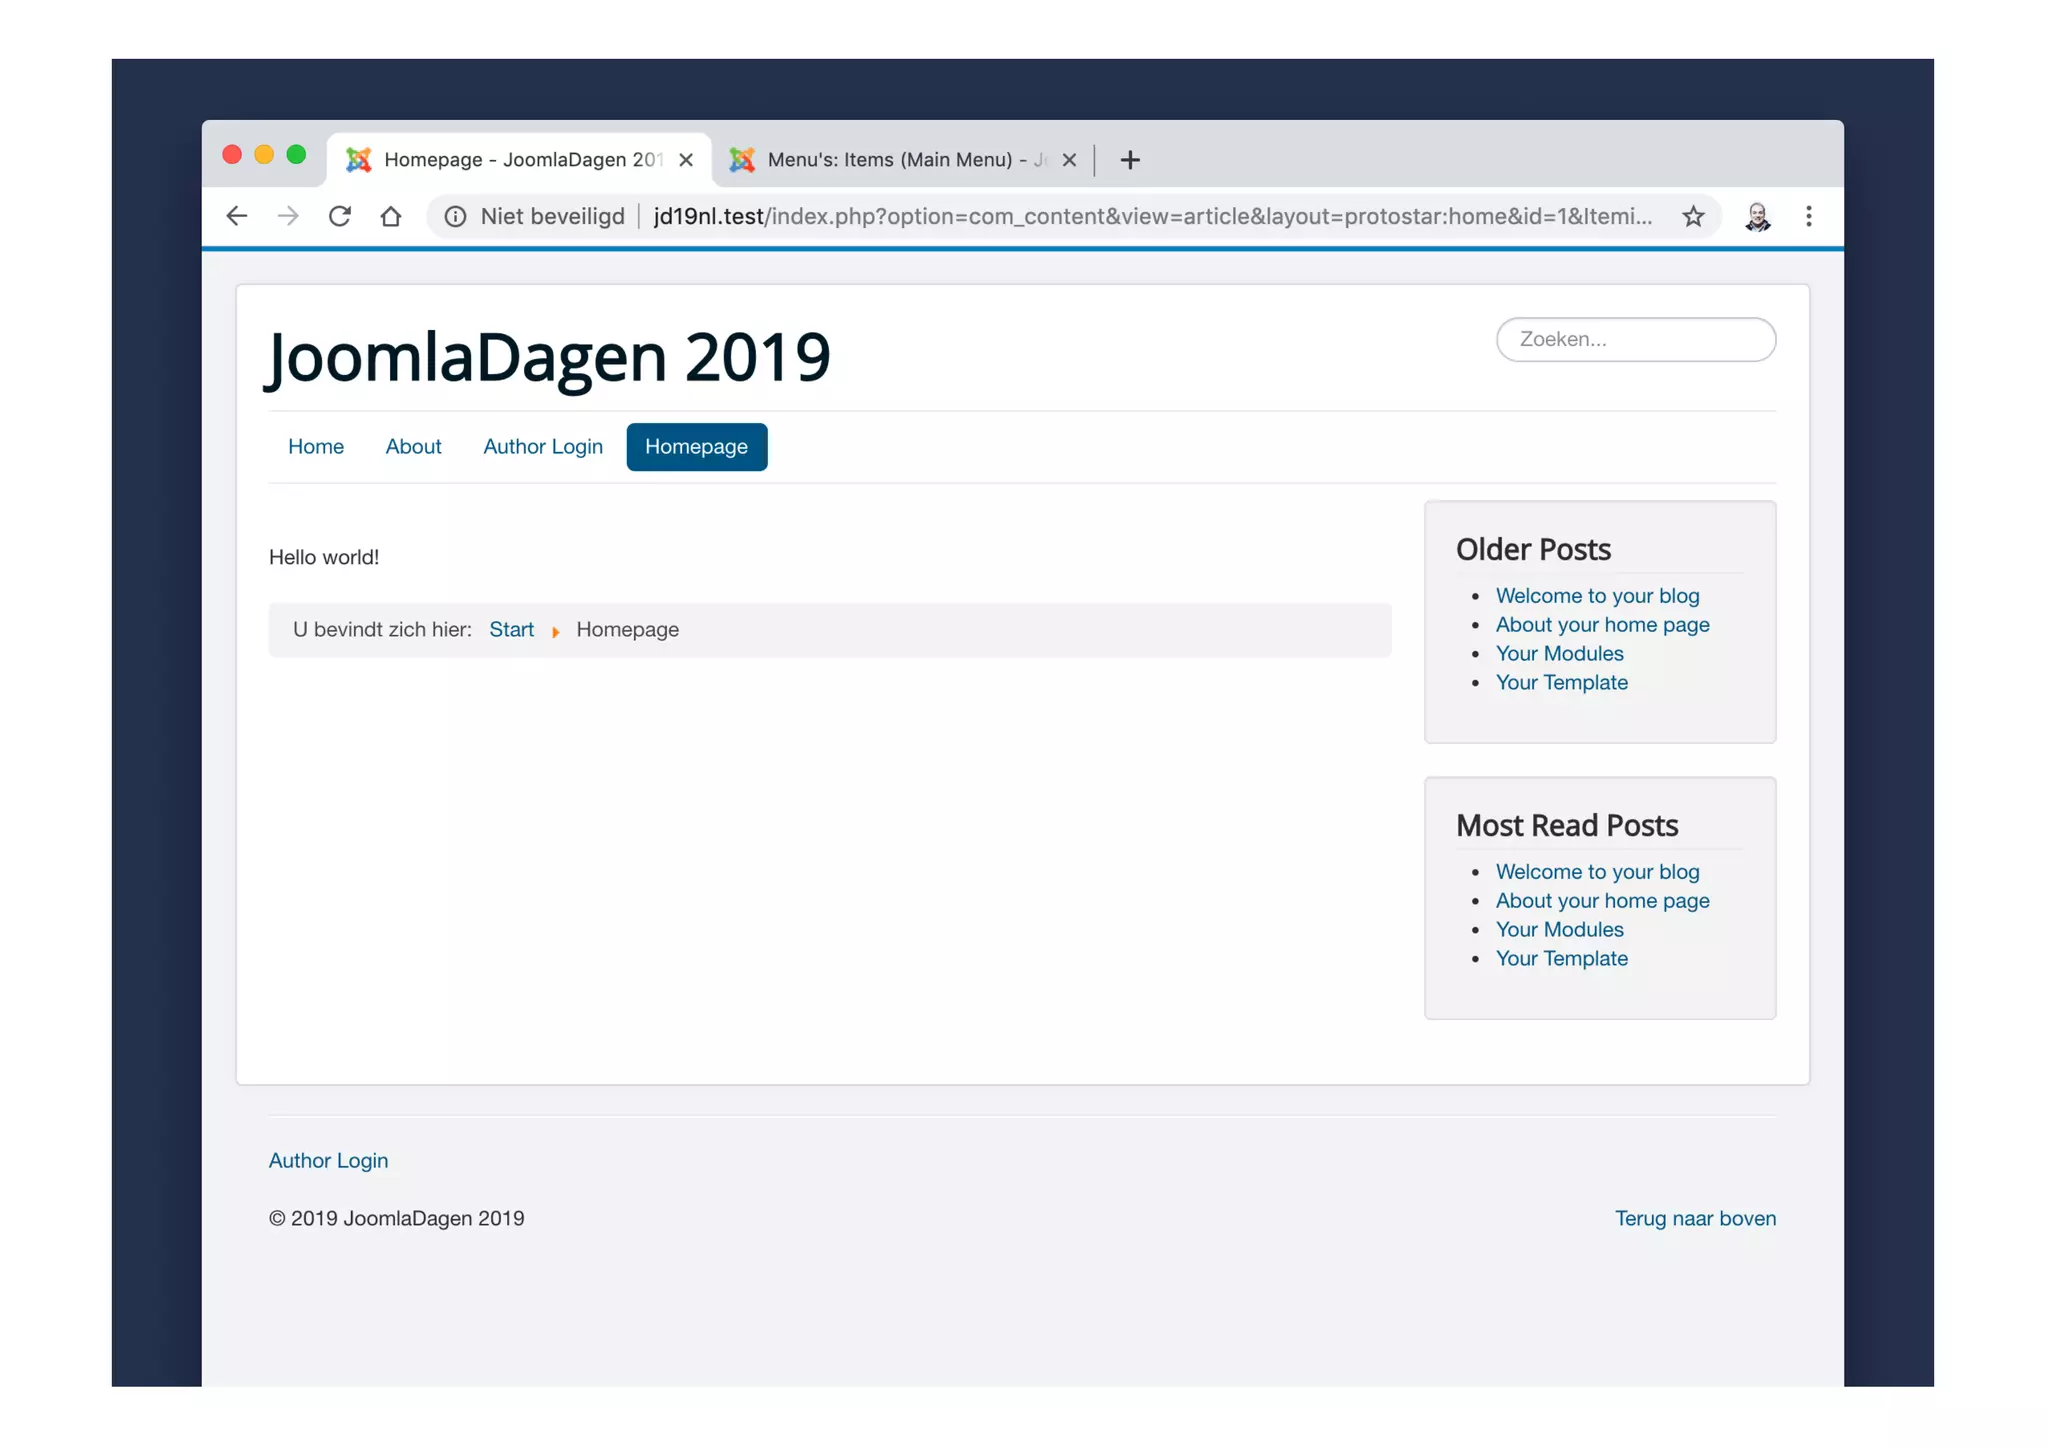Open the Chrome three-dot menu
Viewport: 2048px width, 1448px height.
pyautogui.click(x=1808, y=216)
